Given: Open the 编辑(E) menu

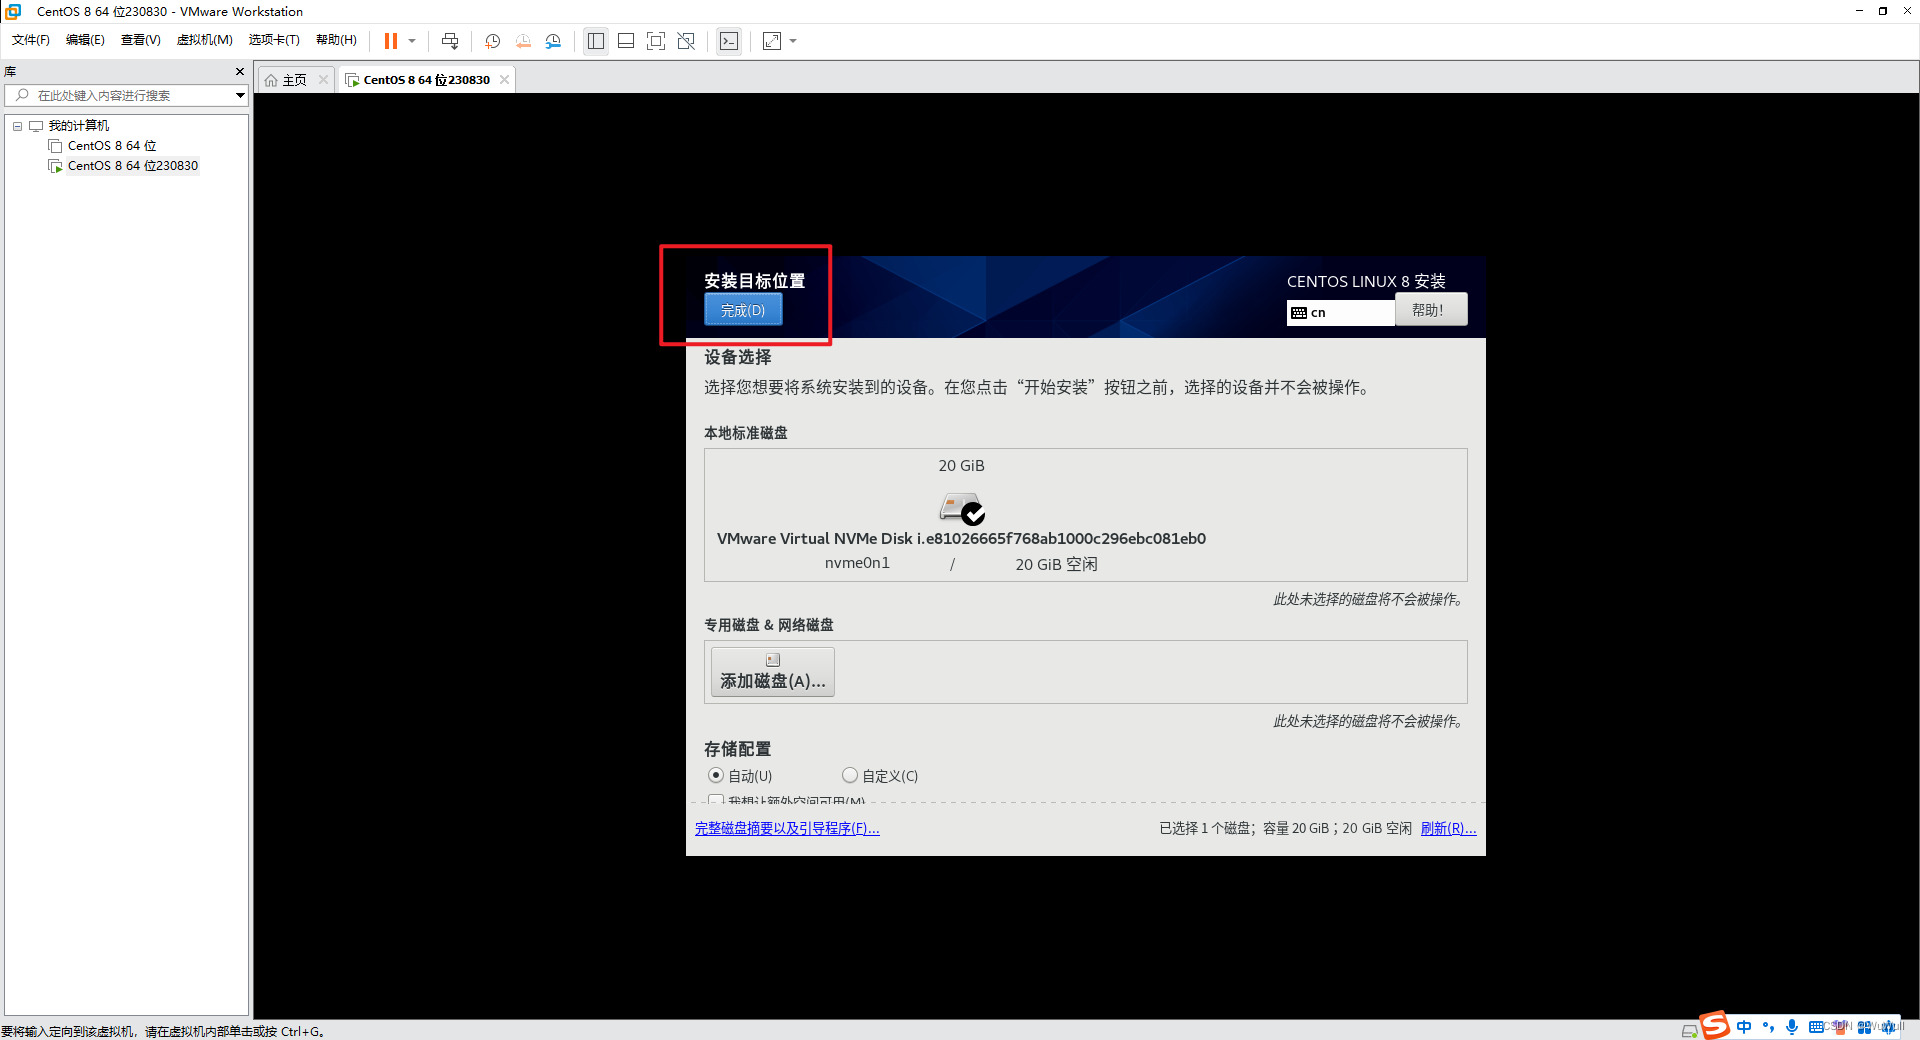Looking at the screenshot, I should 85,40.
